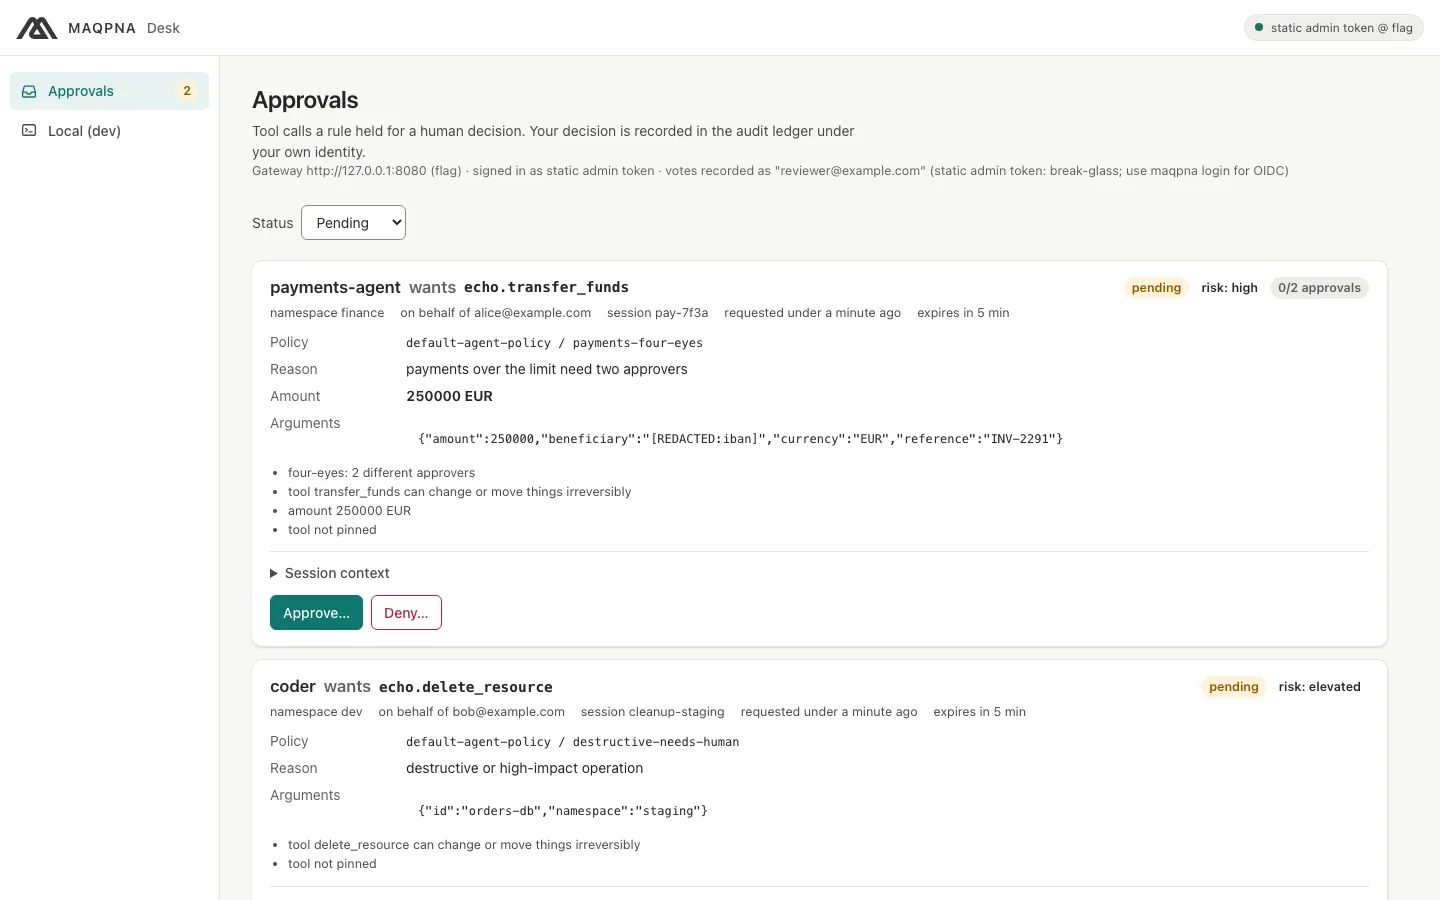Click the payments-agent agent name
This screenshot has height=900, width=1440.
(335, 288)
